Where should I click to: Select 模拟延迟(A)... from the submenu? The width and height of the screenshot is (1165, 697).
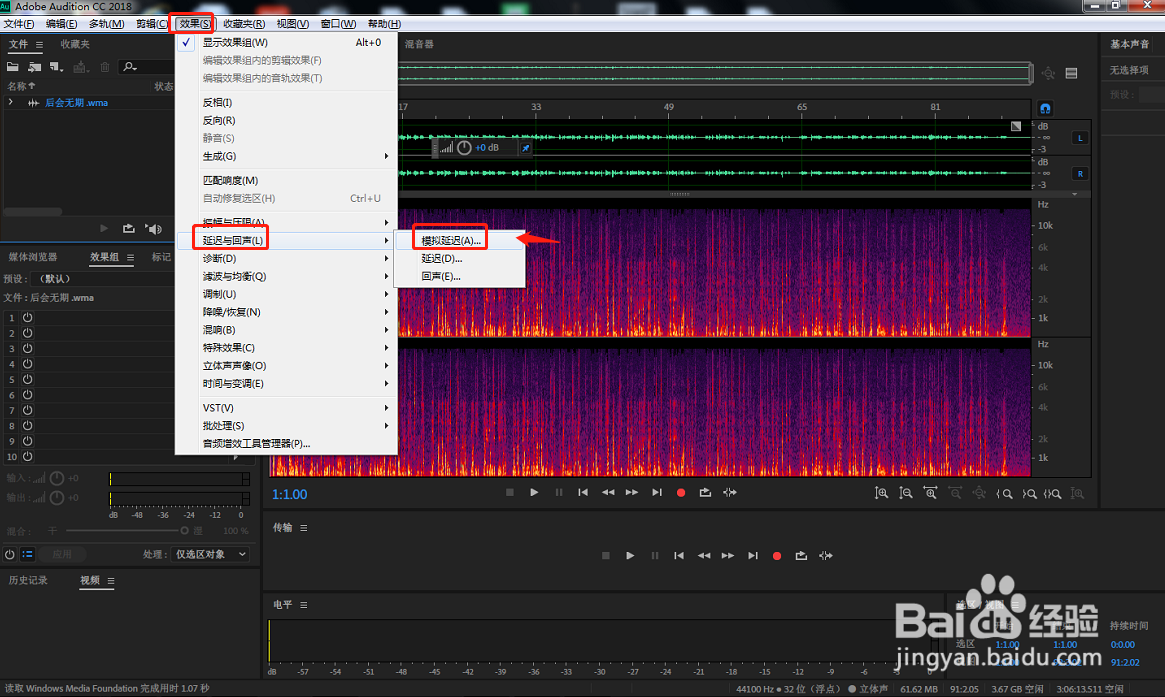point(459,240)
